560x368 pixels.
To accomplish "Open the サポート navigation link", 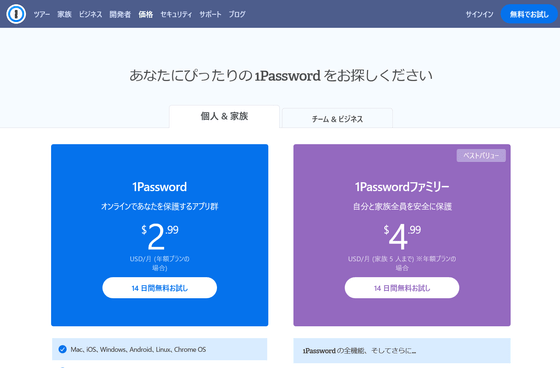I will [x=210, y=14].
